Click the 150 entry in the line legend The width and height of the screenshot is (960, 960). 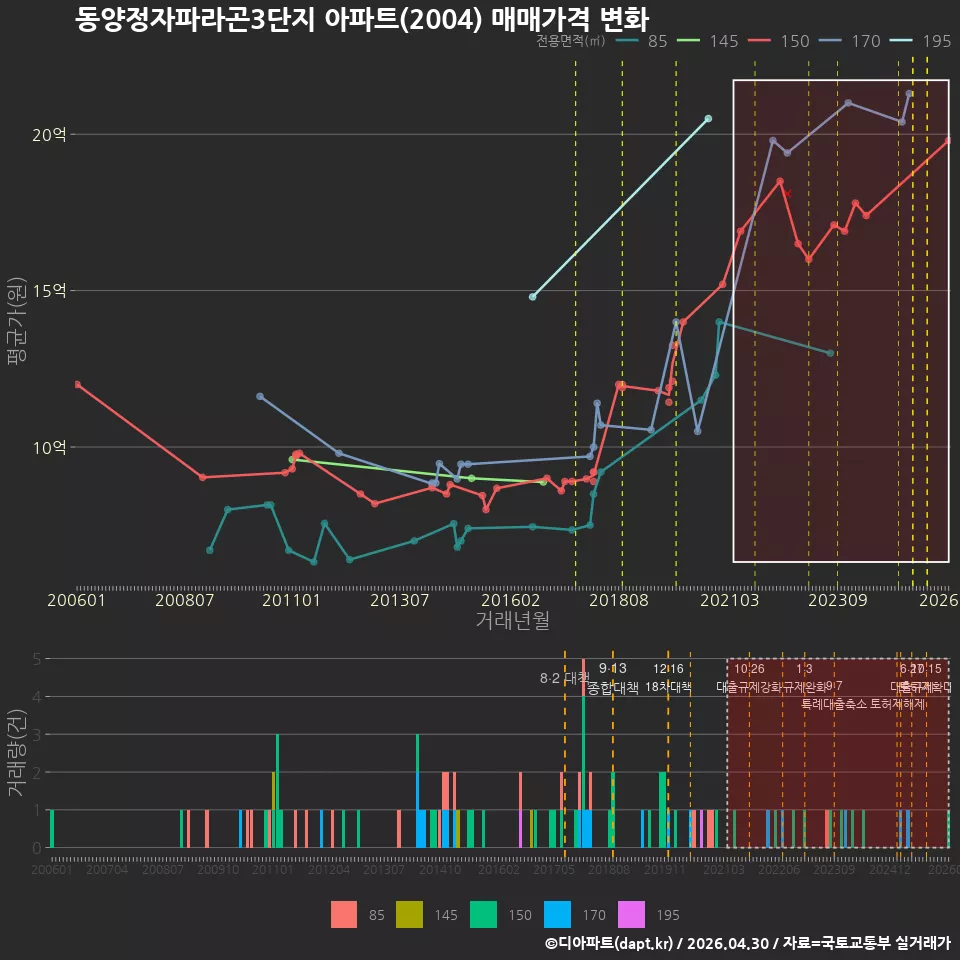tap(779, 41)
